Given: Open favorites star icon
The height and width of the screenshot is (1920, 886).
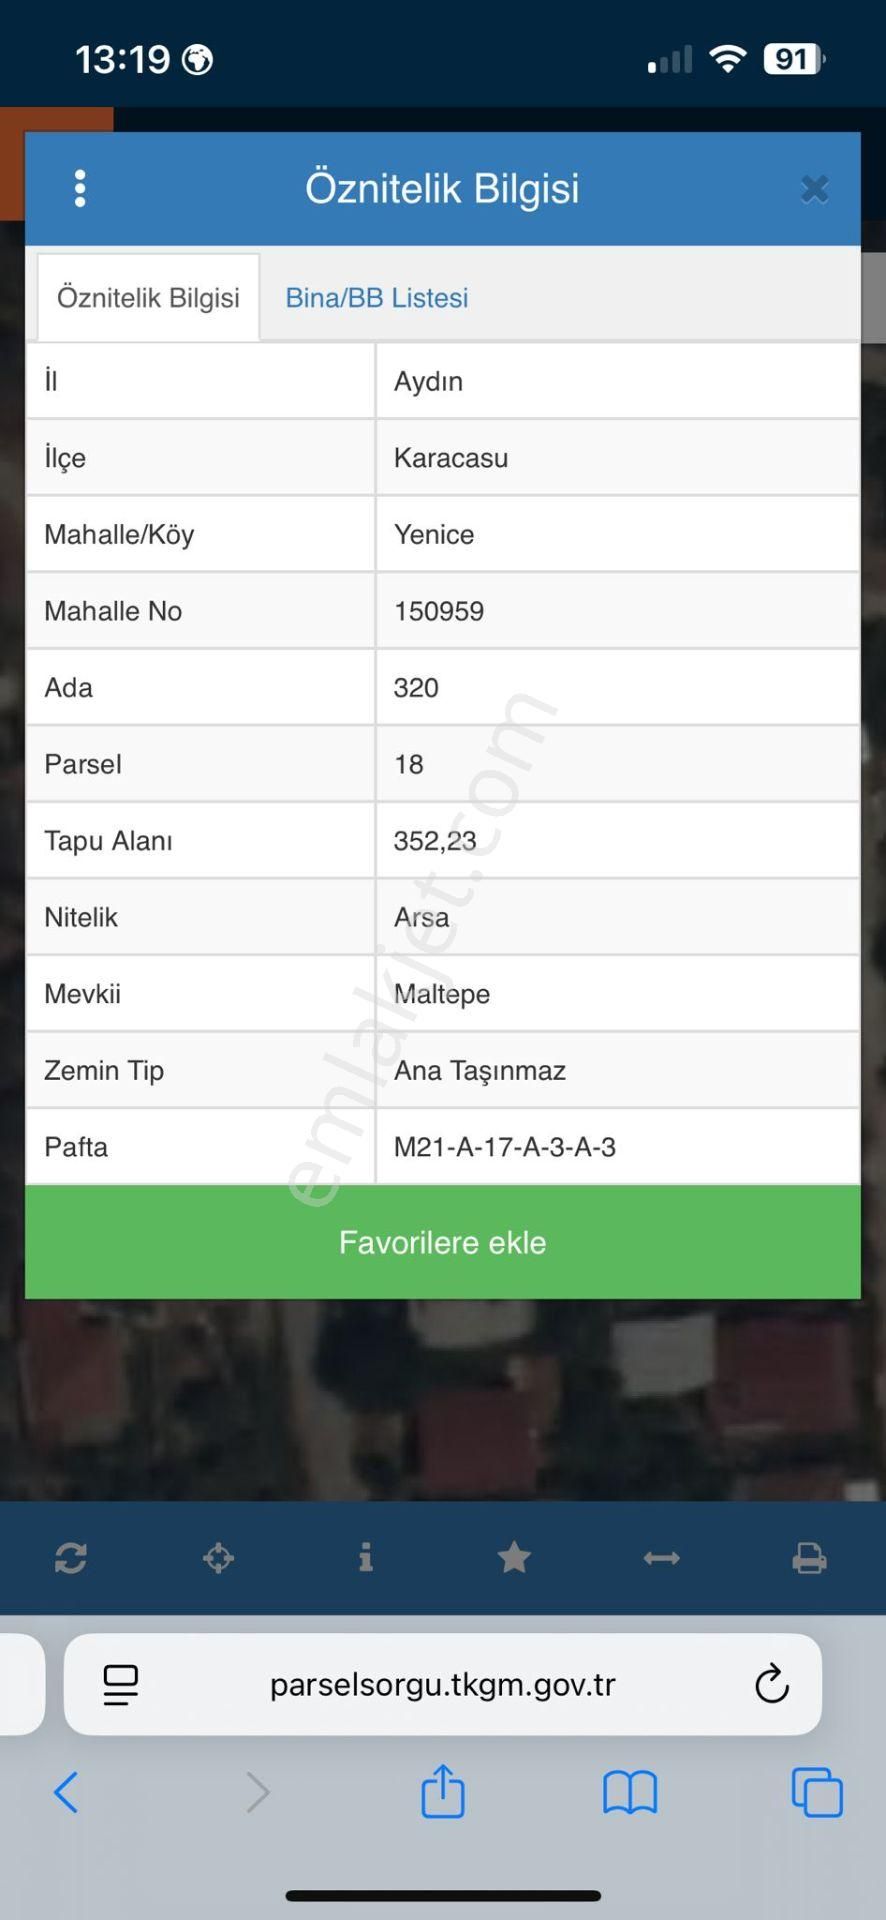Looking at the screenshot, I should click(514, 1557).
